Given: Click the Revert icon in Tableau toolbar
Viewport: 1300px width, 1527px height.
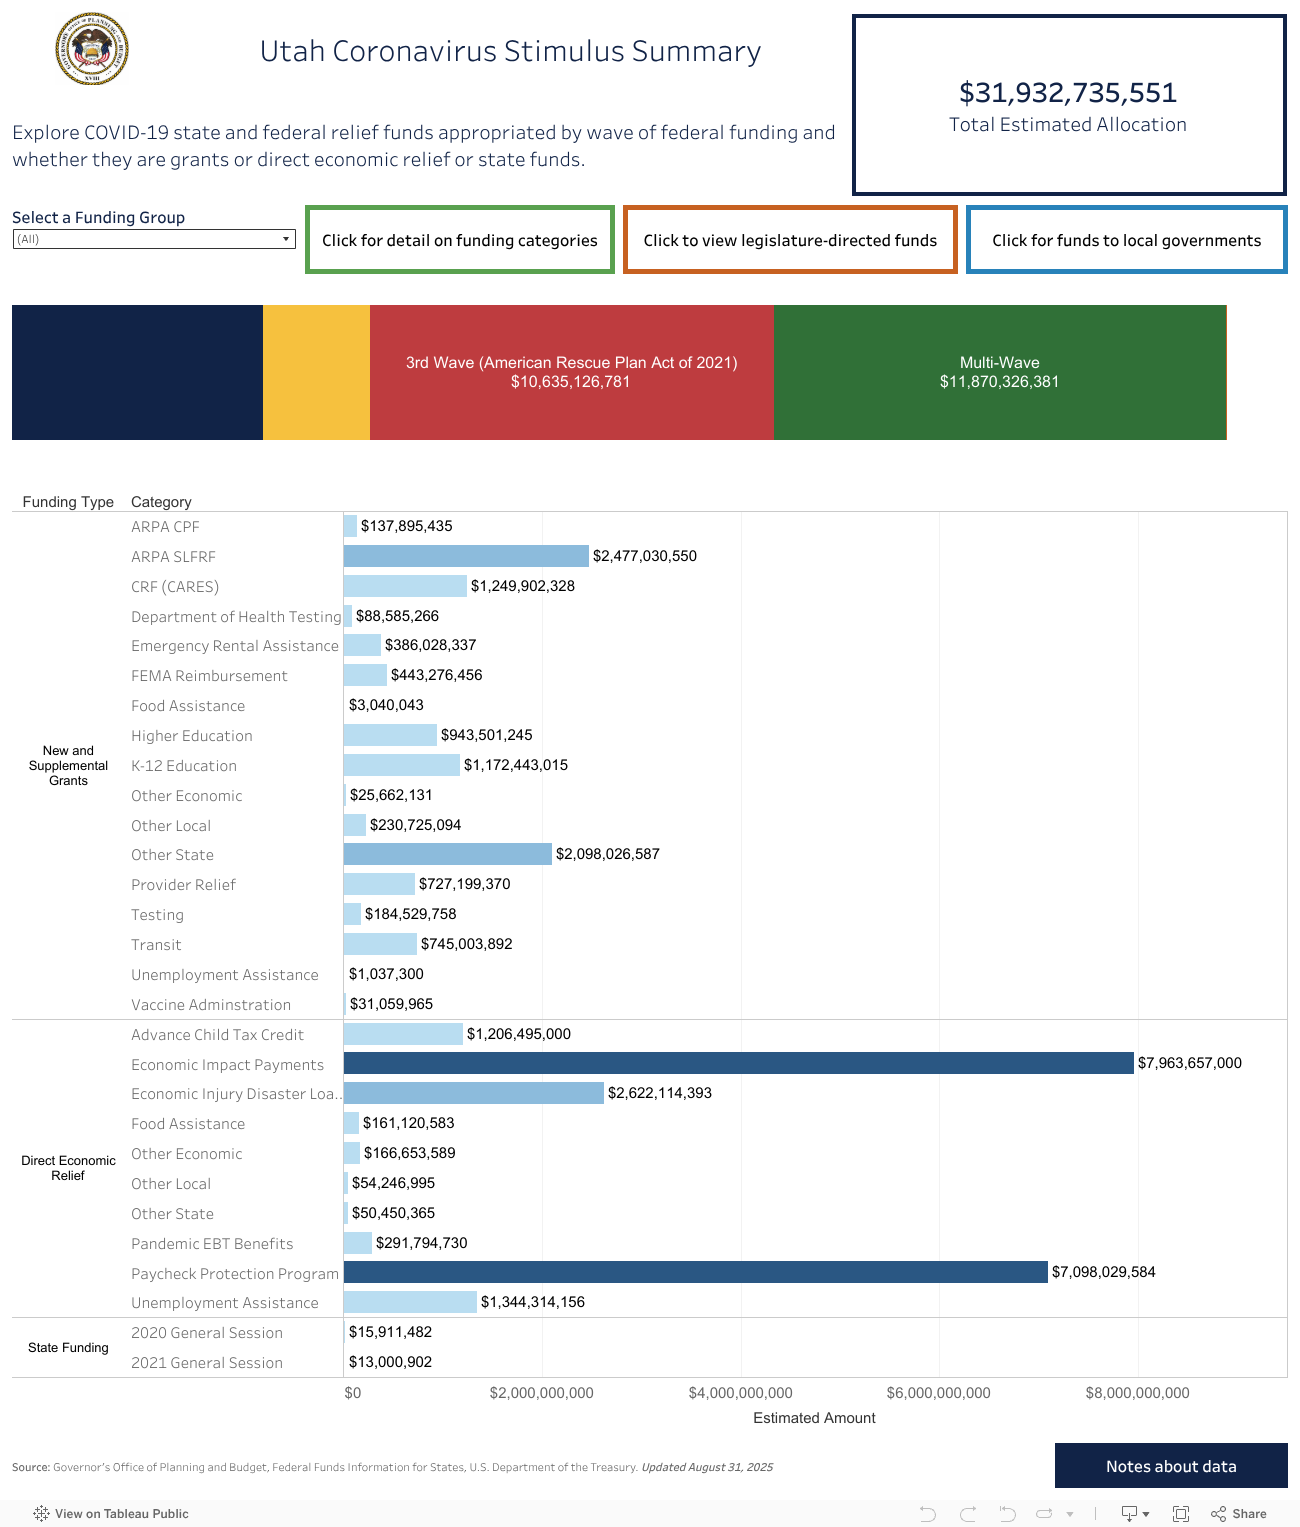Looking at the screenshot, I should 1007,1514.
